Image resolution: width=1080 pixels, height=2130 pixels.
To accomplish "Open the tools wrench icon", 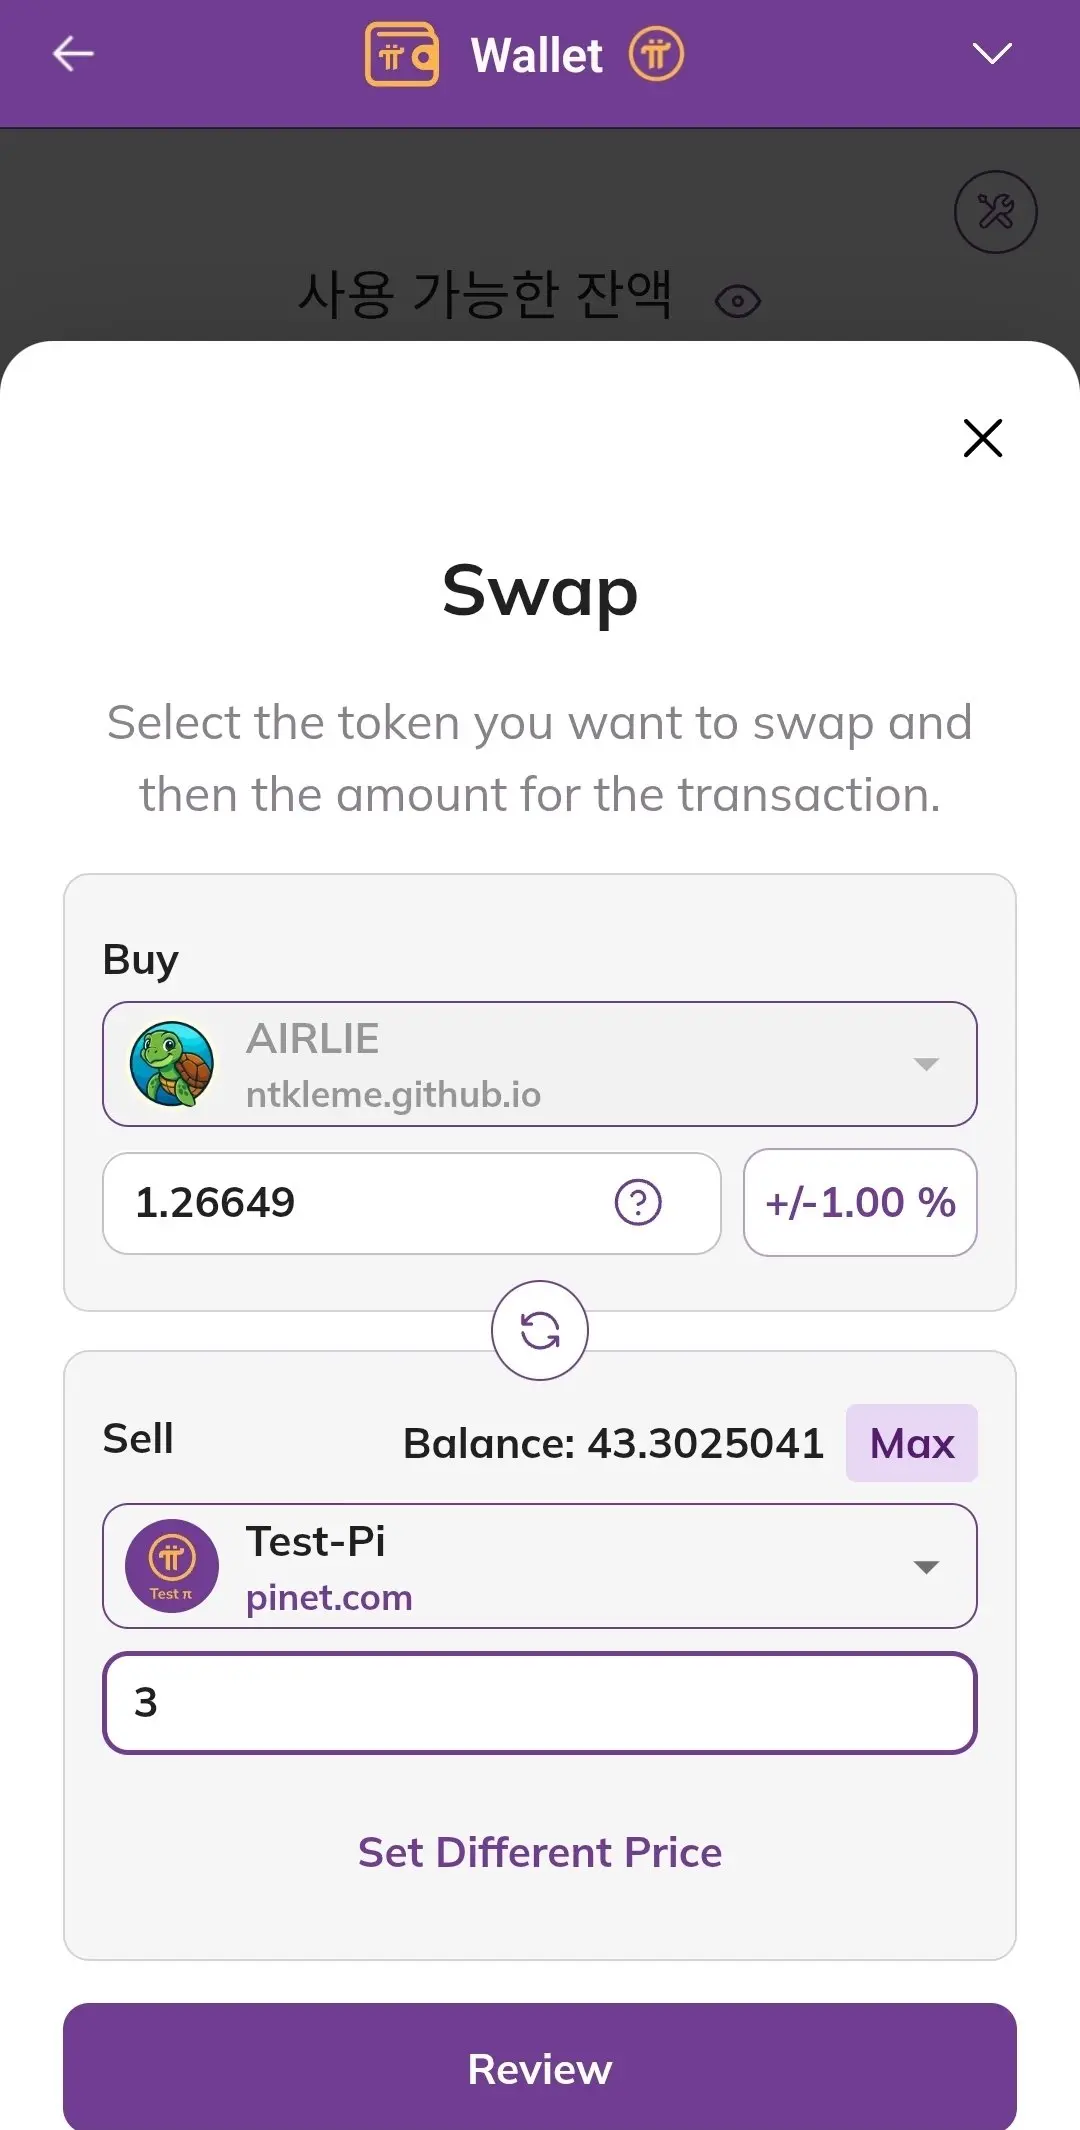I will pos(995,212).
